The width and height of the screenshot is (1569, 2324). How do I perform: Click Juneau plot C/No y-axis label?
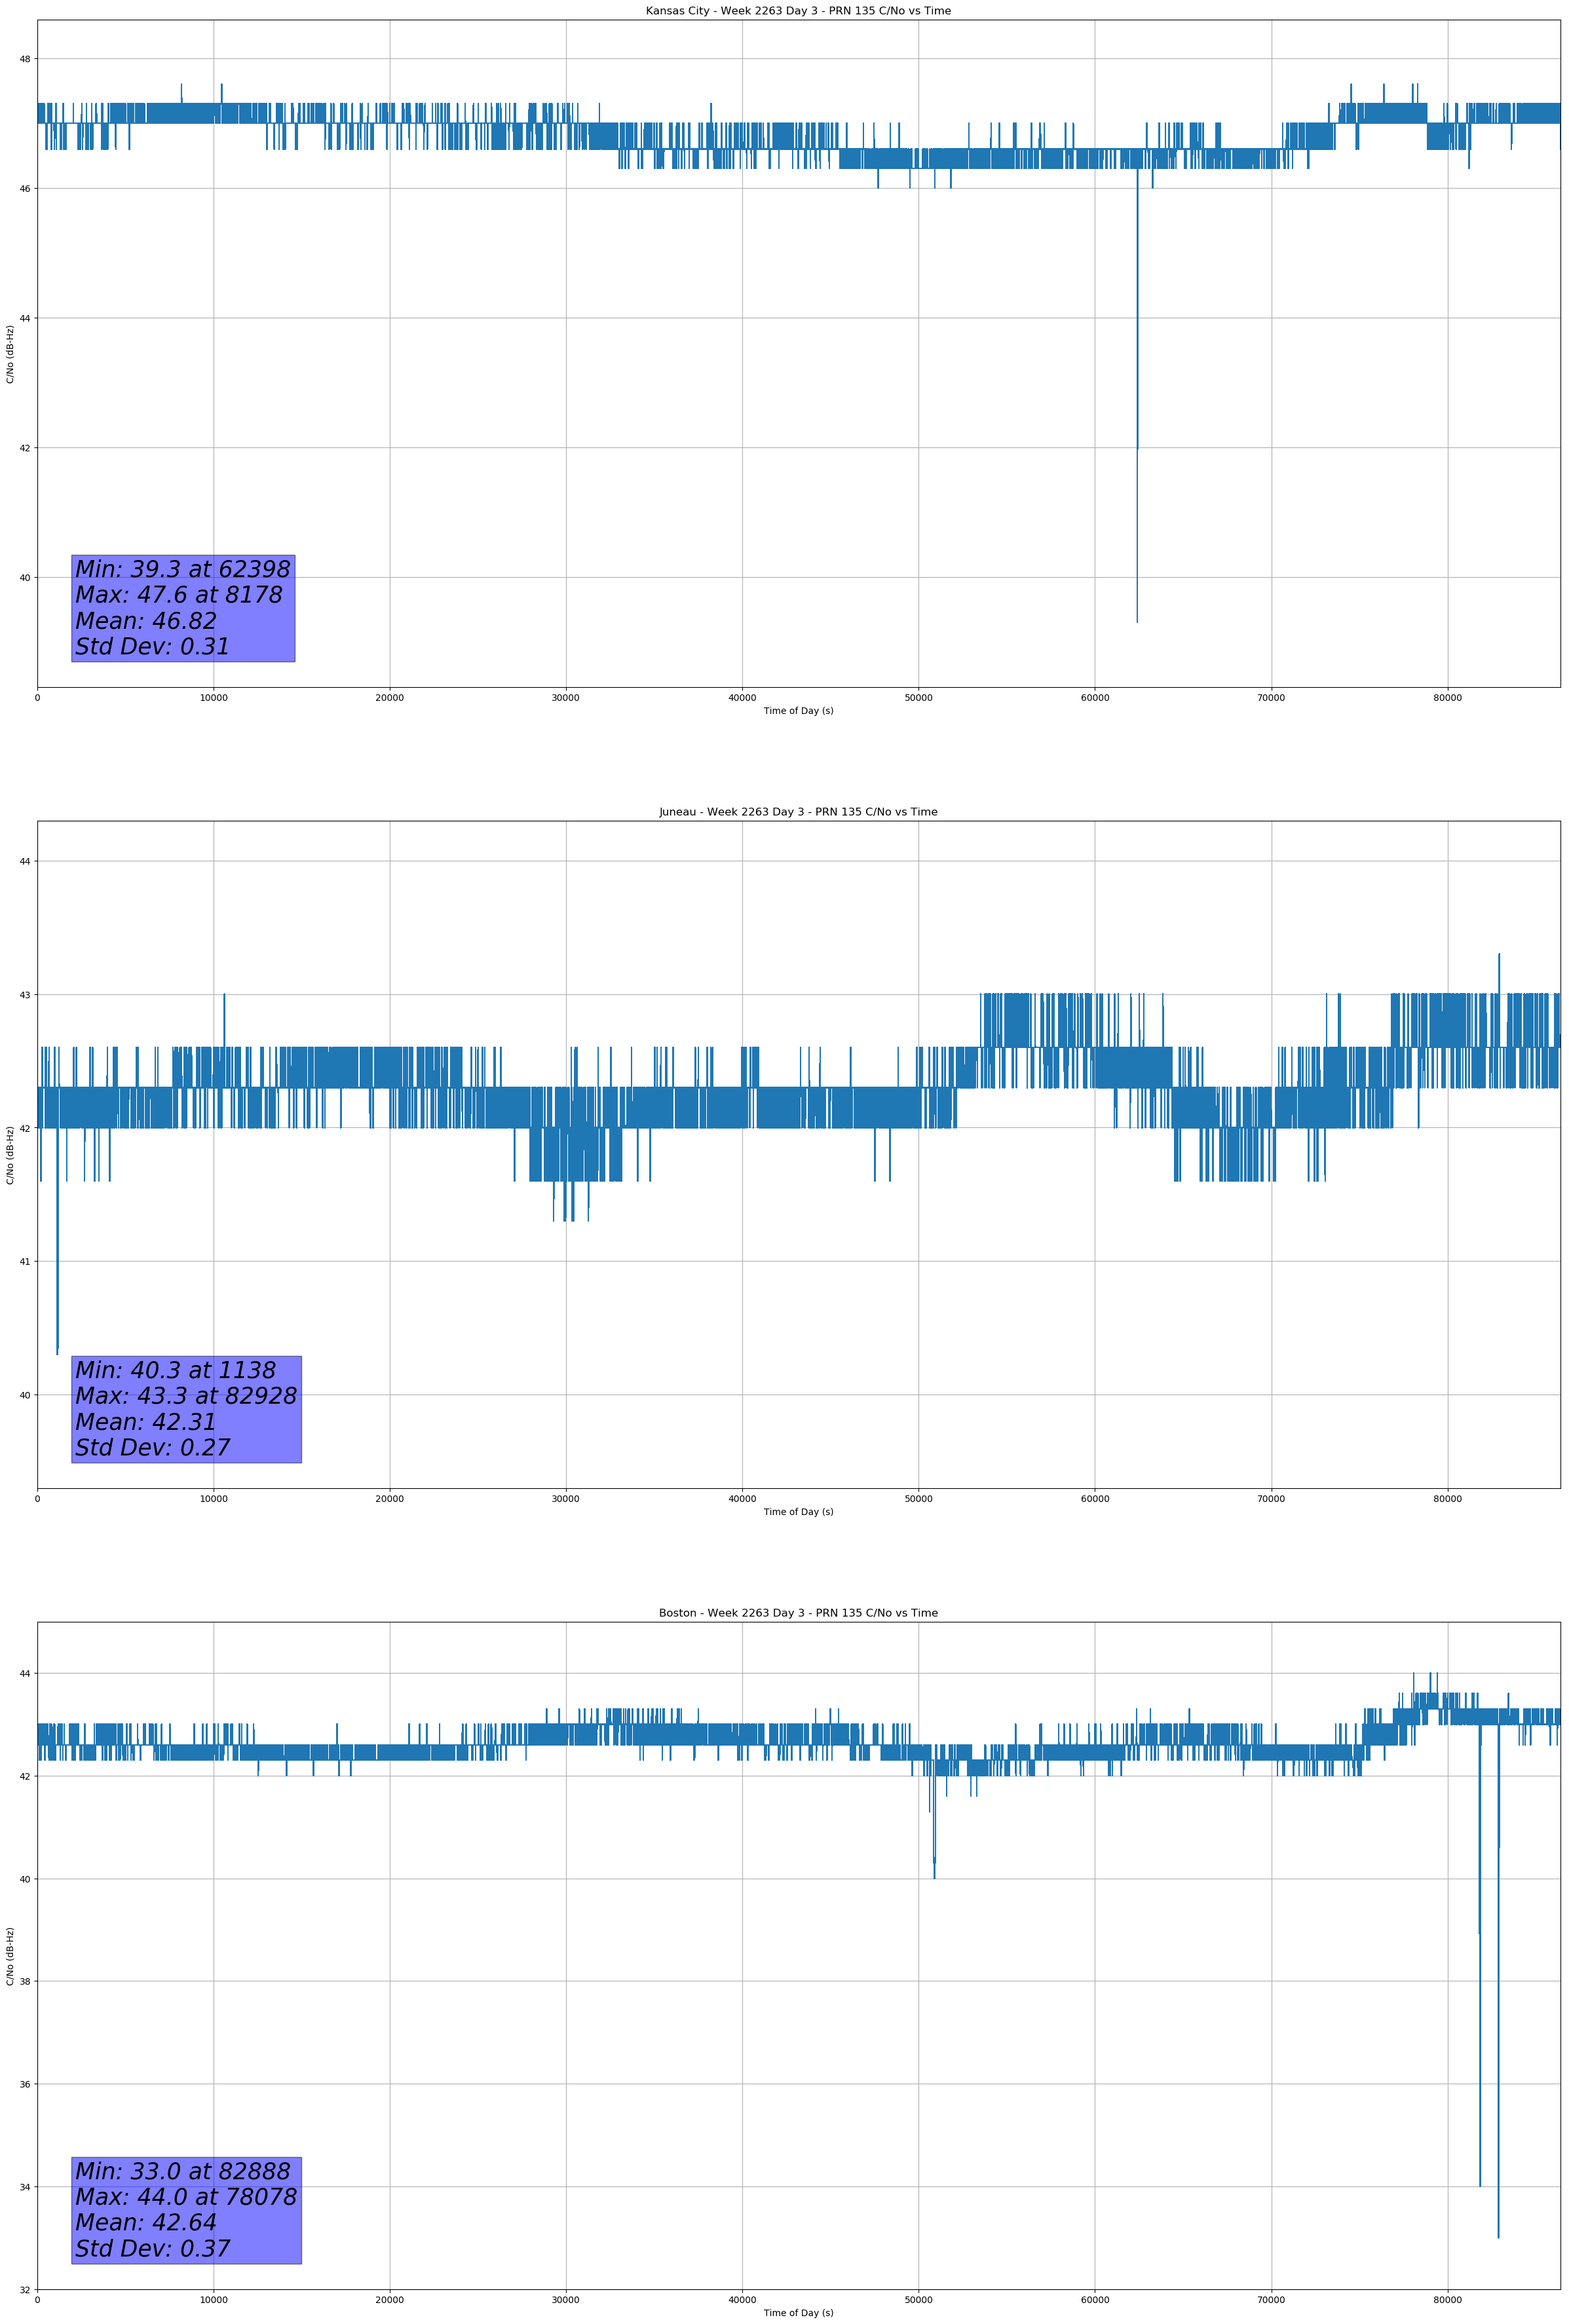tap(11, 1155)
